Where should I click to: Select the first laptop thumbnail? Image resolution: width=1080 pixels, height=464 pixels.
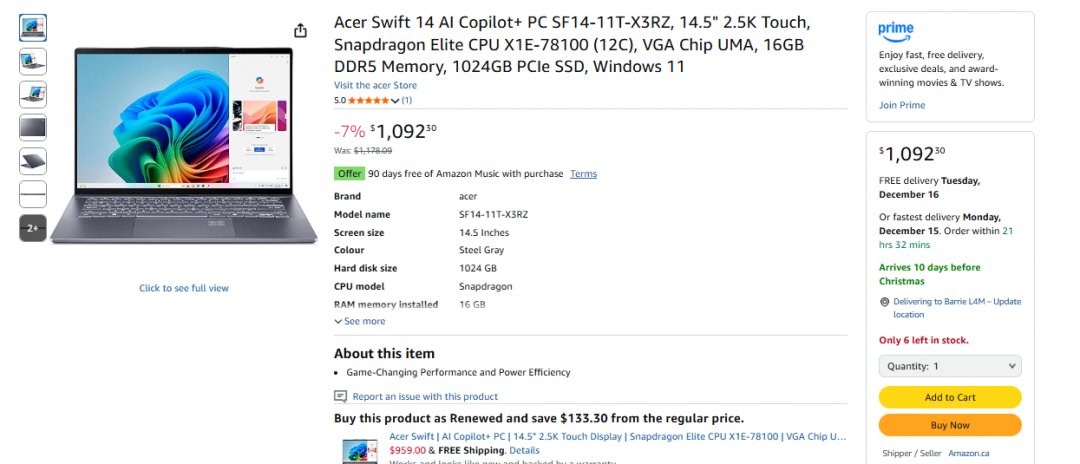[x=33, y=28]
